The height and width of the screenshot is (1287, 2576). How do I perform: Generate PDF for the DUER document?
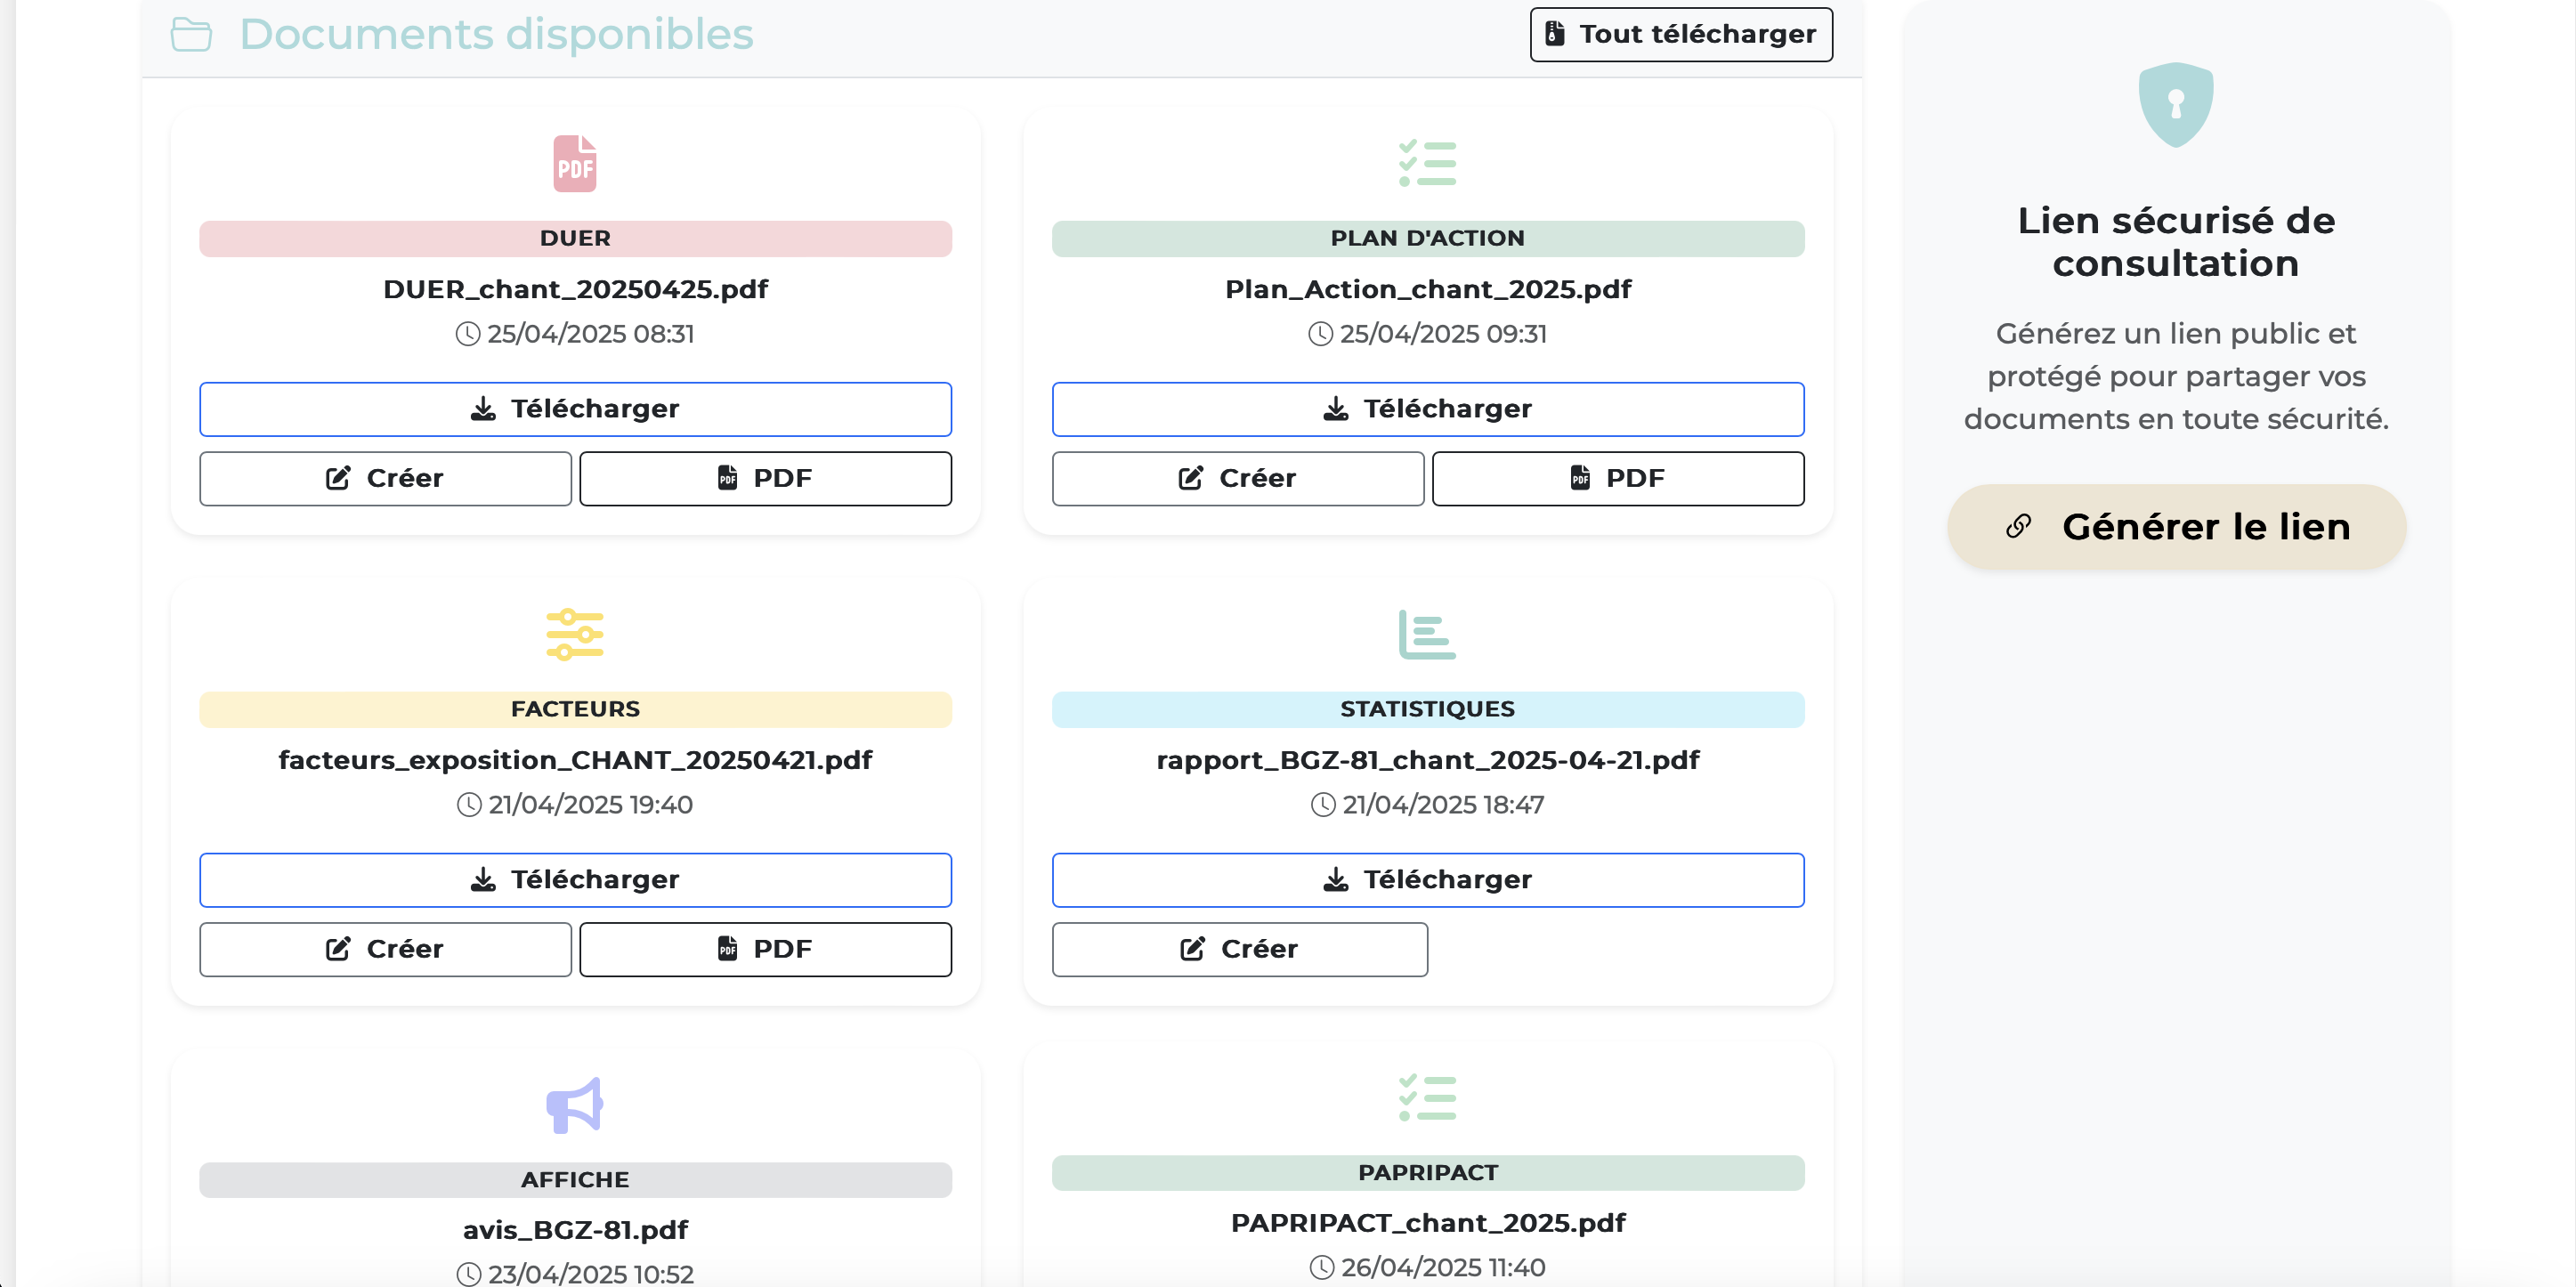click(765, 478)
